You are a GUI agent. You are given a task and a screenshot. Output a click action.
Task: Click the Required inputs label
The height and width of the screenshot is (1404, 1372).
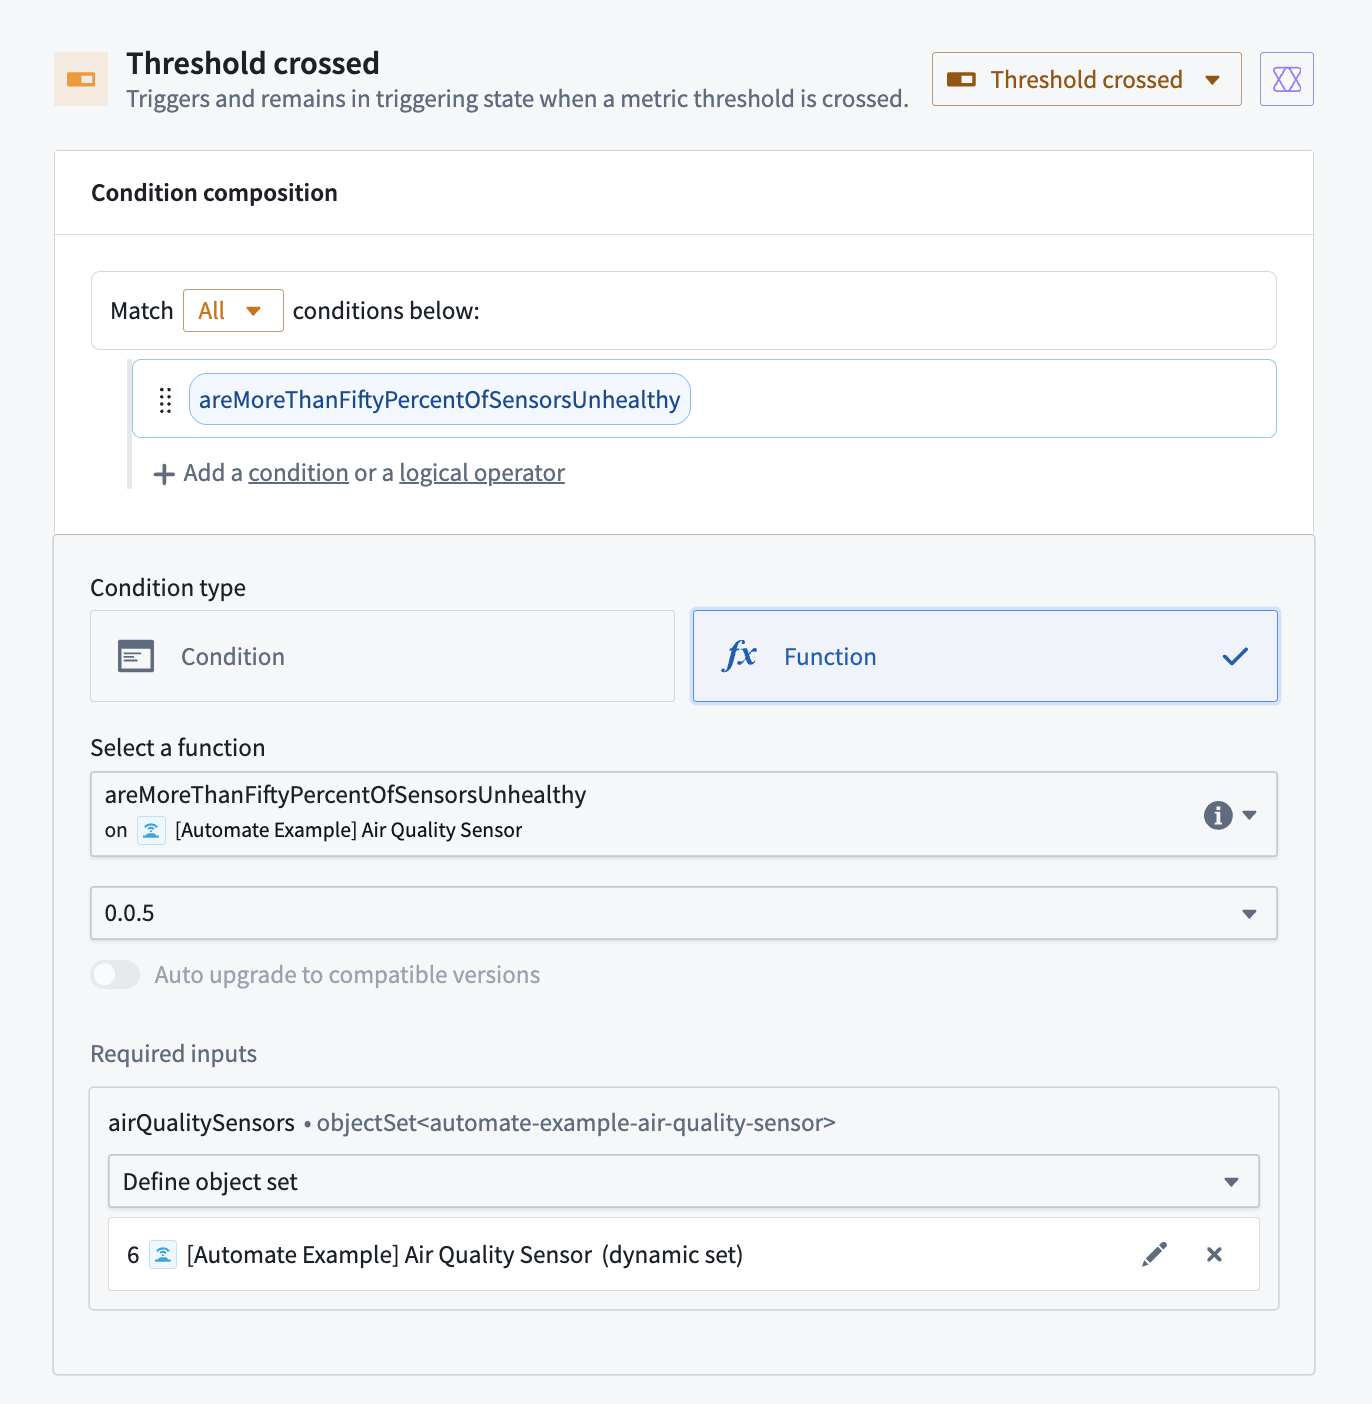pyautogui.click(x=173, y=1054)
